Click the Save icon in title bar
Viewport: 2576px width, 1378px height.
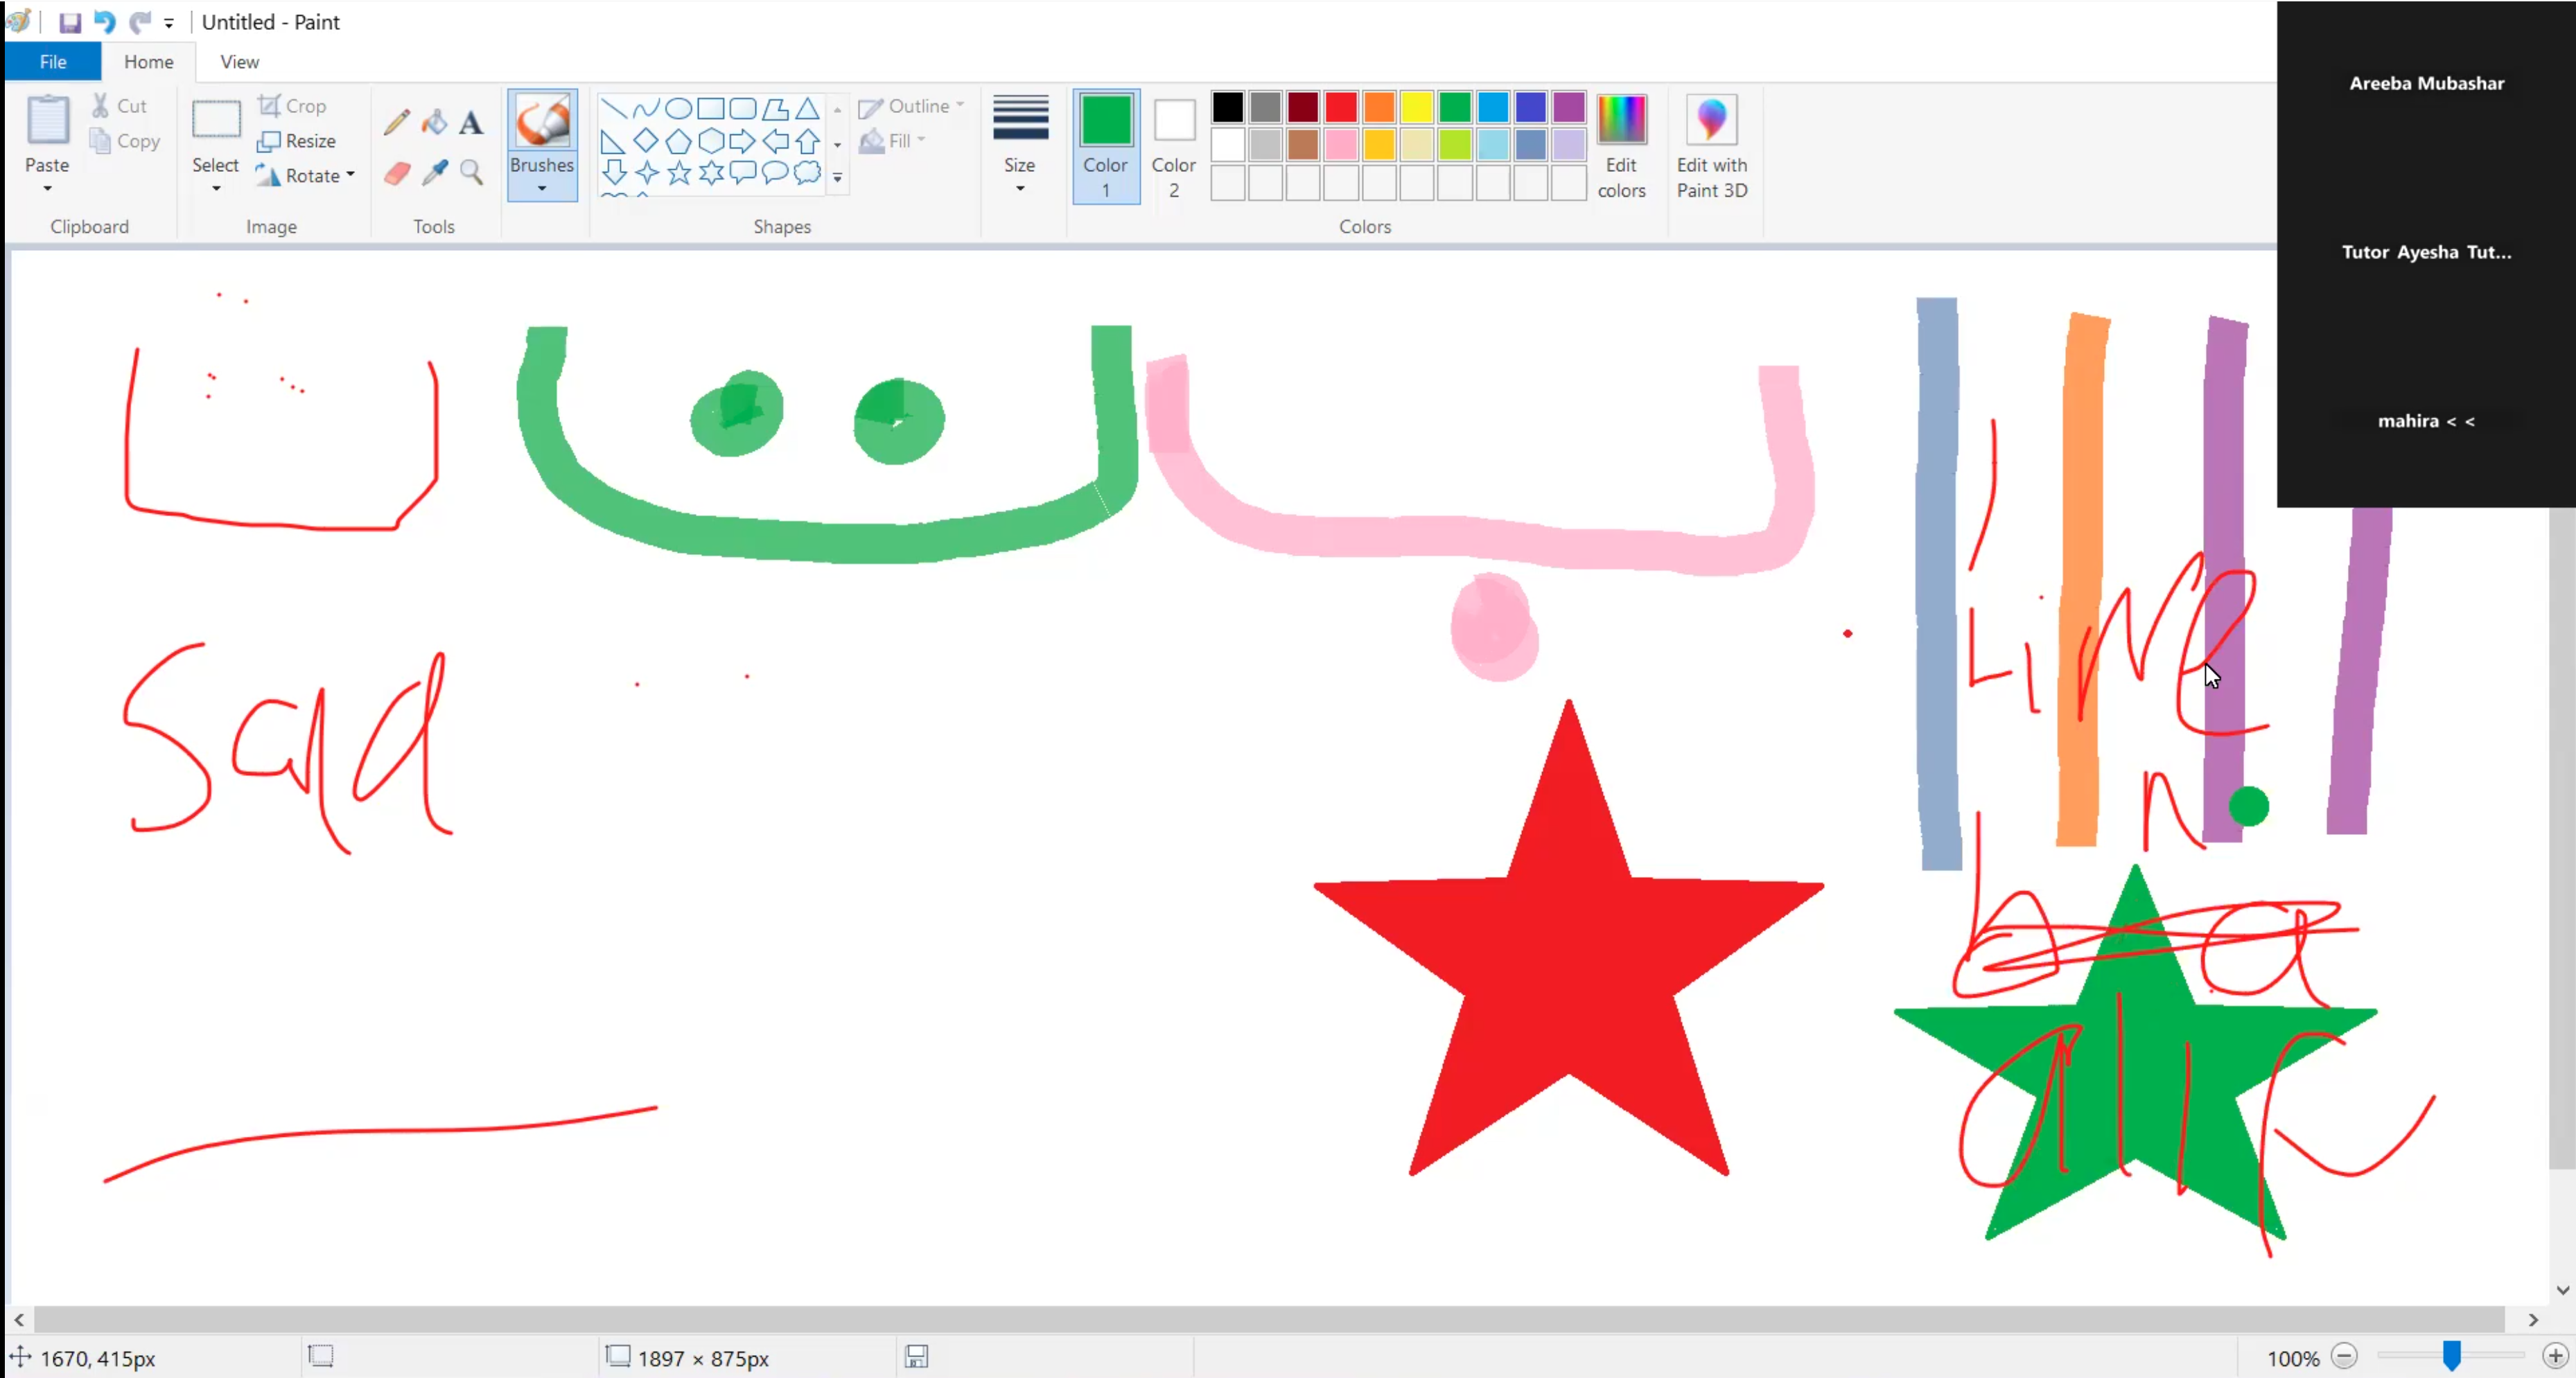pyautogui.click(x=70, y=22)
